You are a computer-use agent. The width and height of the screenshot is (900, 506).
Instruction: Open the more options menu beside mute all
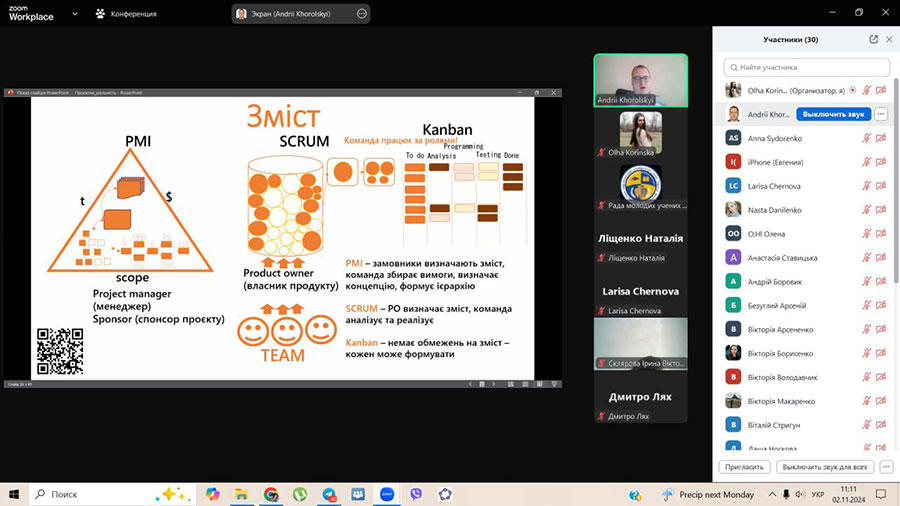tap(886, 467)
